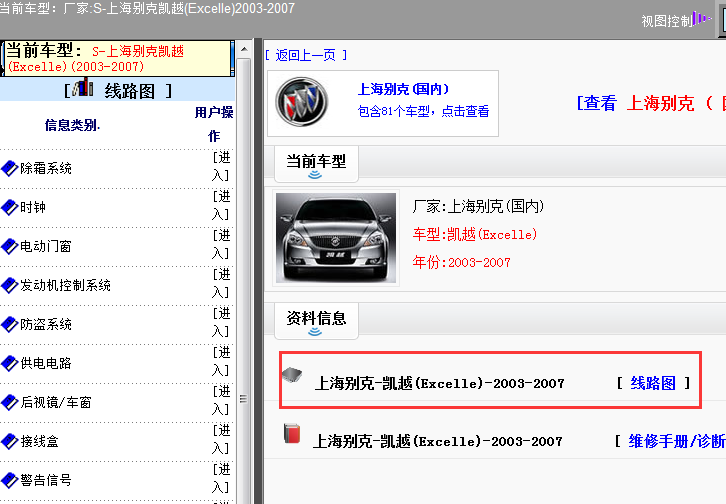The image size is (726, 504).
Task: Enter the 后视镜/车窗 category via 进入
Action: (221, 400)
